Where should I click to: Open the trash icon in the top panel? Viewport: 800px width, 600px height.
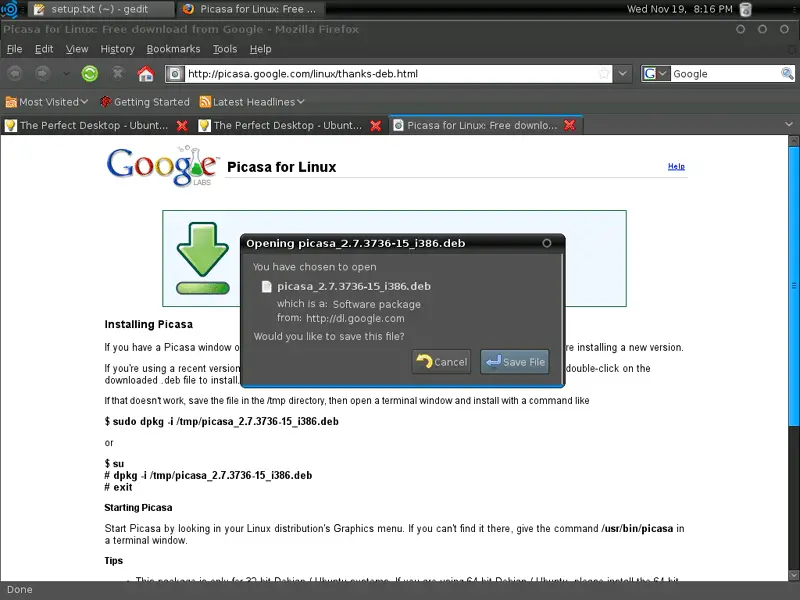point(745,9)
